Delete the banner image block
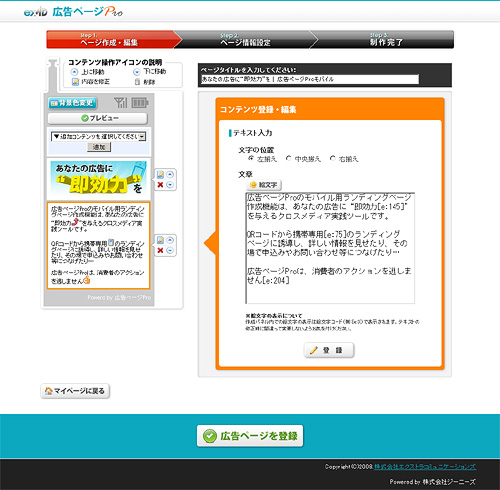This screenshot has height=490, width=500. [x=160, y=185]
